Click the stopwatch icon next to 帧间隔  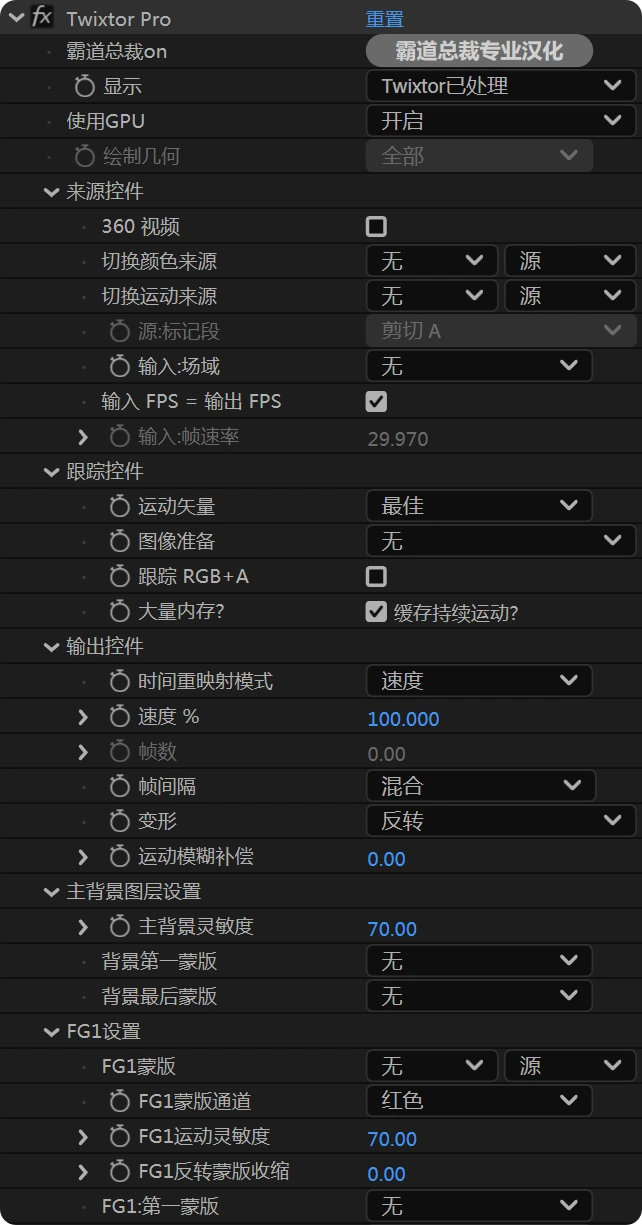(x=119, y=786)
